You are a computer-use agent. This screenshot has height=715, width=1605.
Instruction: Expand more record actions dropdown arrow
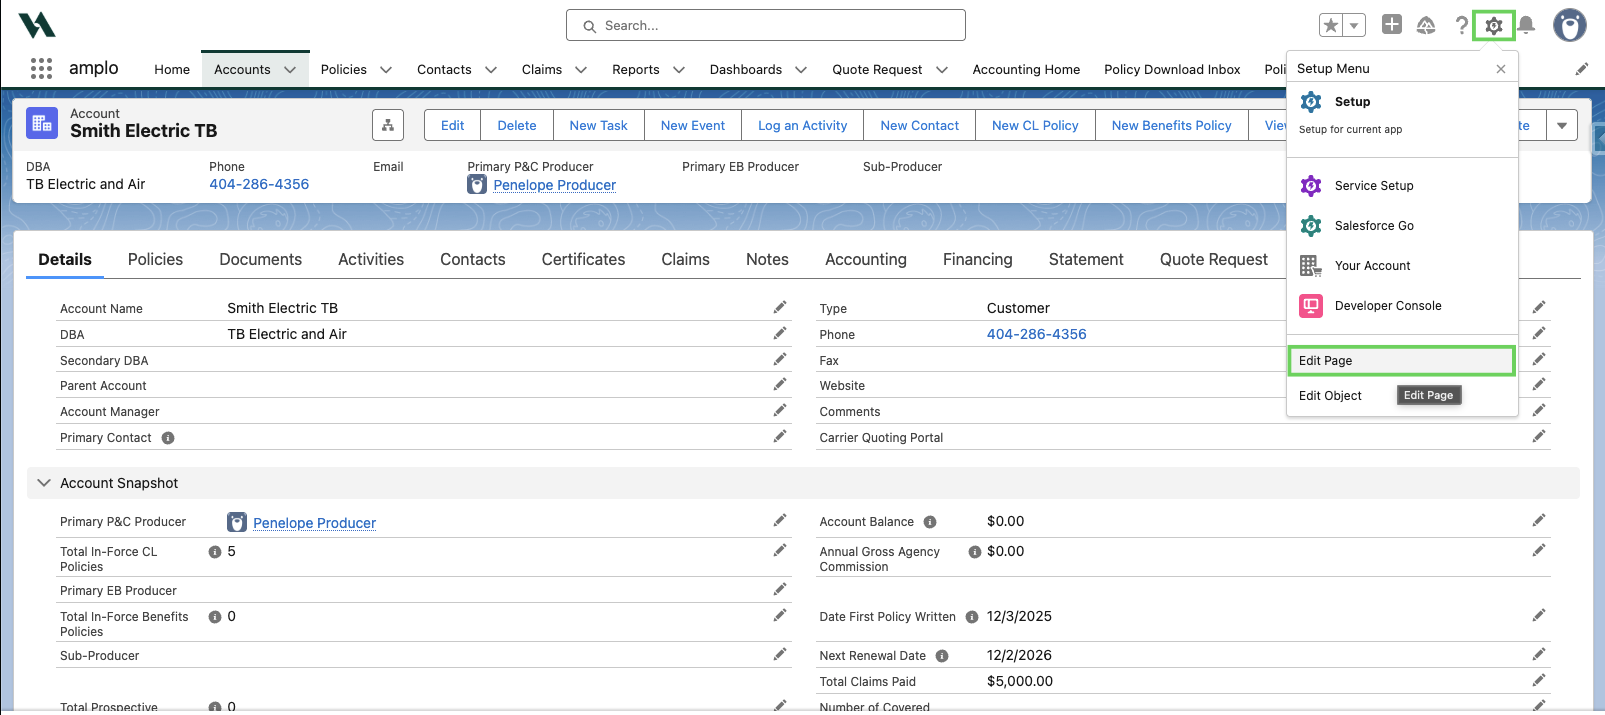pyautogui.click(x=1562, y=126)
